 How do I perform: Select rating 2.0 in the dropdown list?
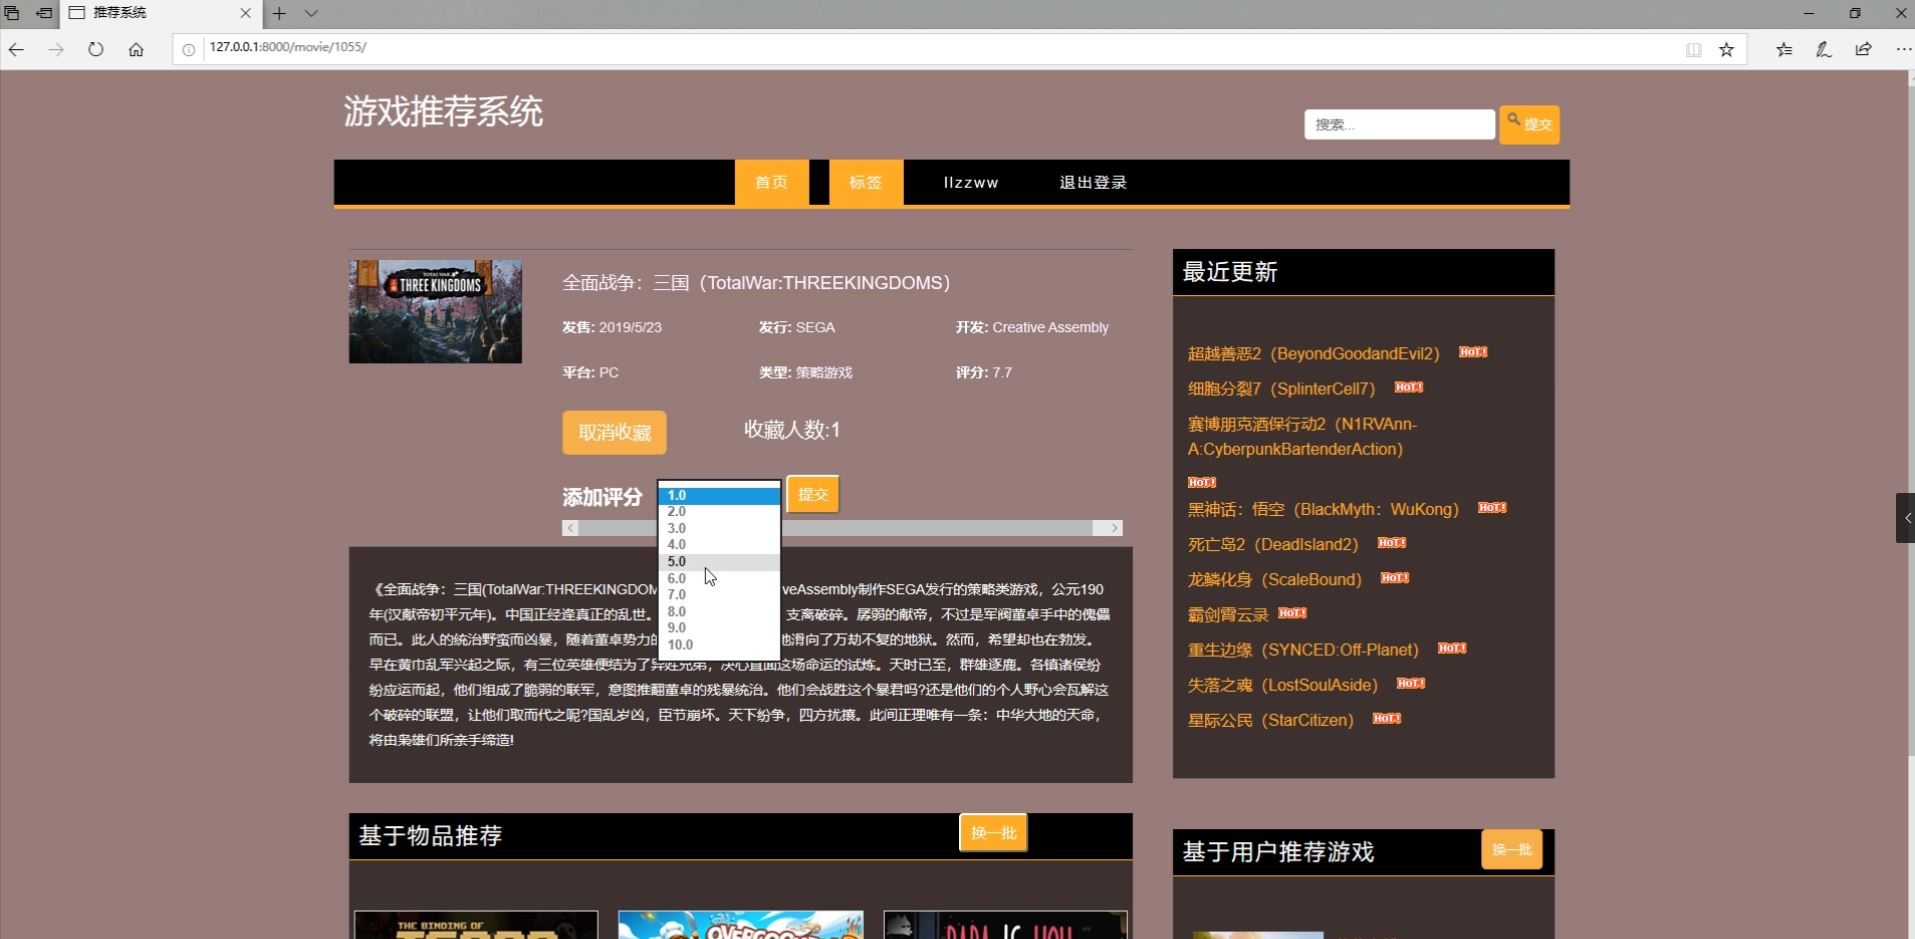coord(719,511)
